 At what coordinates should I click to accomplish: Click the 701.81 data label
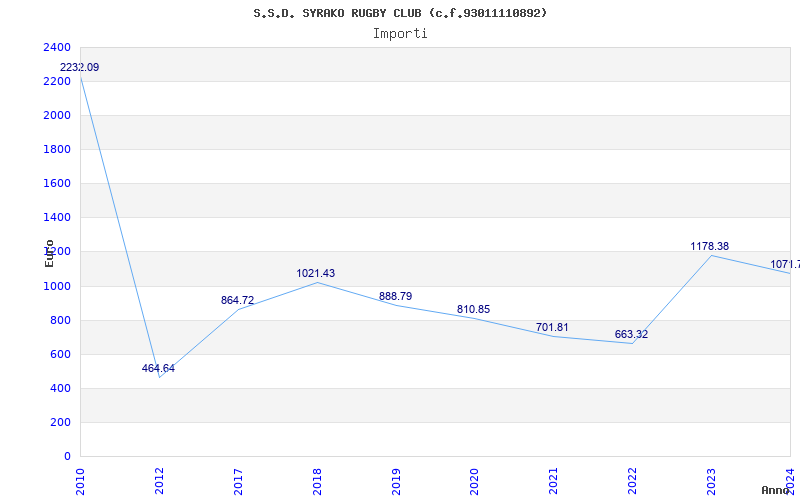pyautogui.click(x=552, y=328)
